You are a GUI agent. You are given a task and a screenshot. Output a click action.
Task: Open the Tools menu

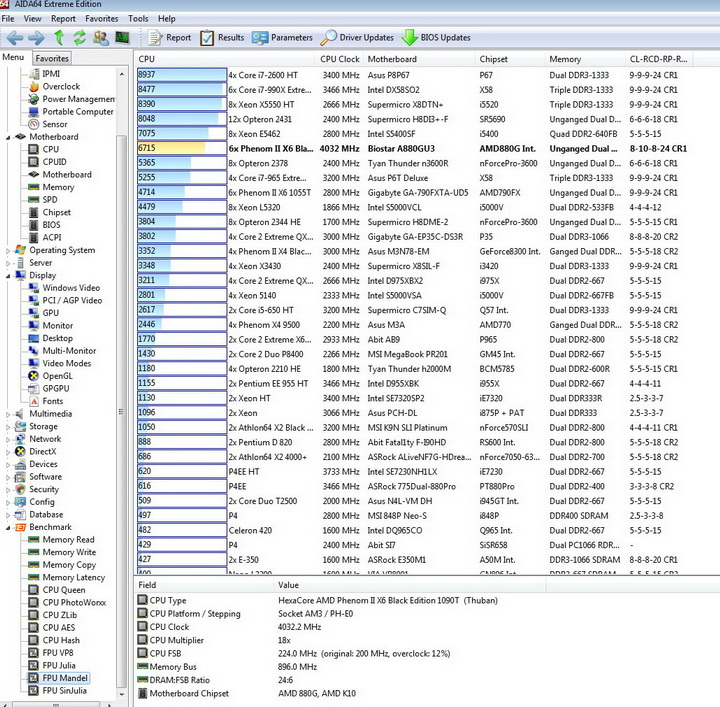tap(138, 19)
